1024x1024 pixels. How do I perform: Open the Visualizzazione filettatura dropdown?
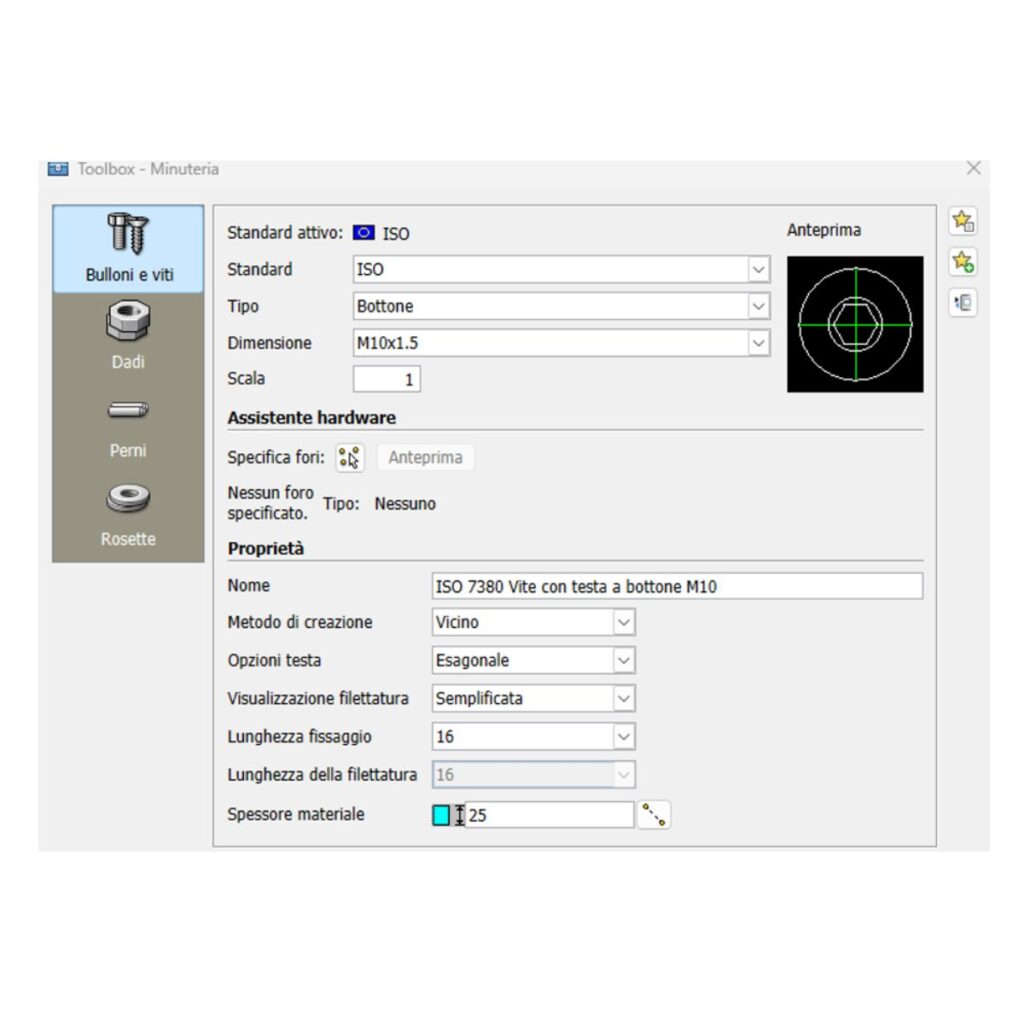point(534,699)
